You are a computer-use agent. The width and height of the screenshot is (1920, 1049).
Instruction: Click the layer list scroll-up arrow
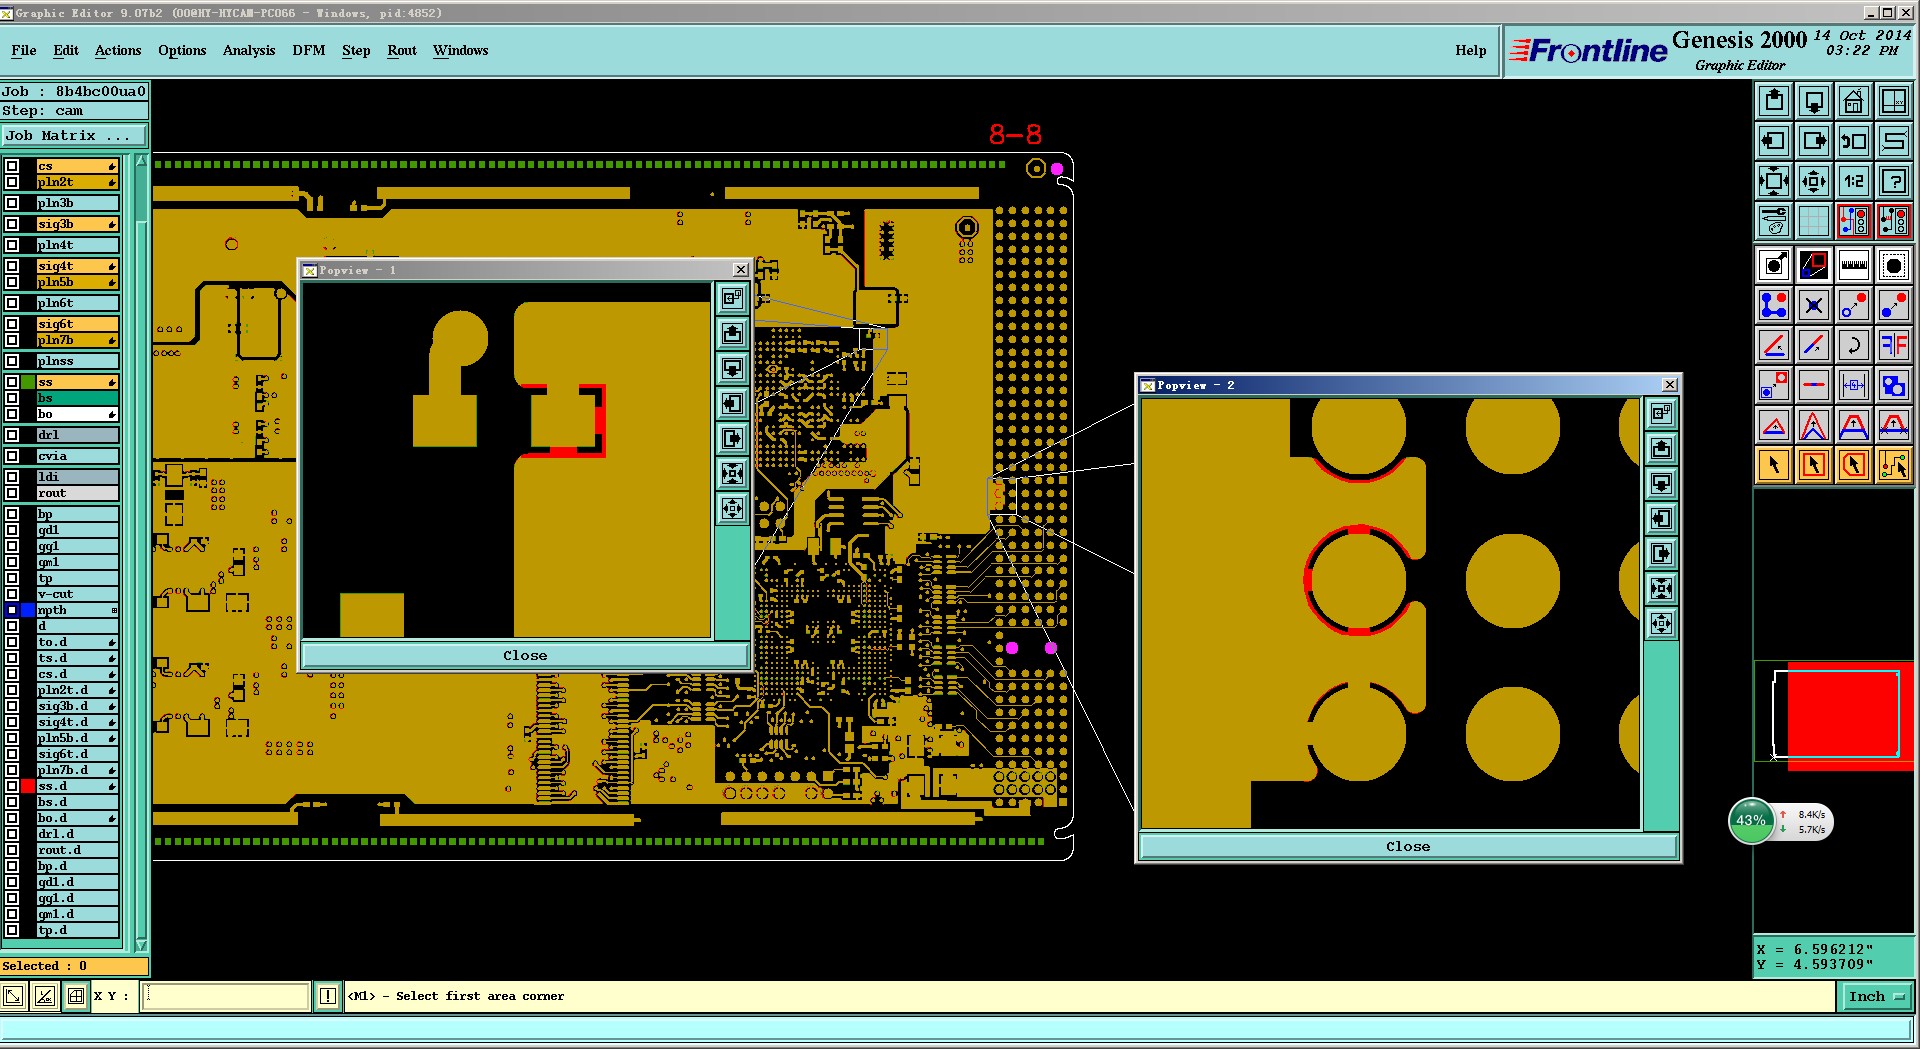(x=141, y=161)
